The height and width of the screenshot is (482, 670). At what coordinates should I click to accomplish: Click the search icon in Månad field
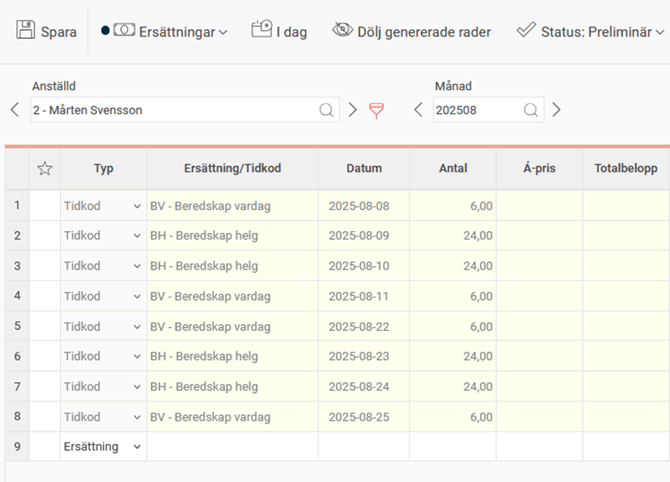tap(531, 110)
